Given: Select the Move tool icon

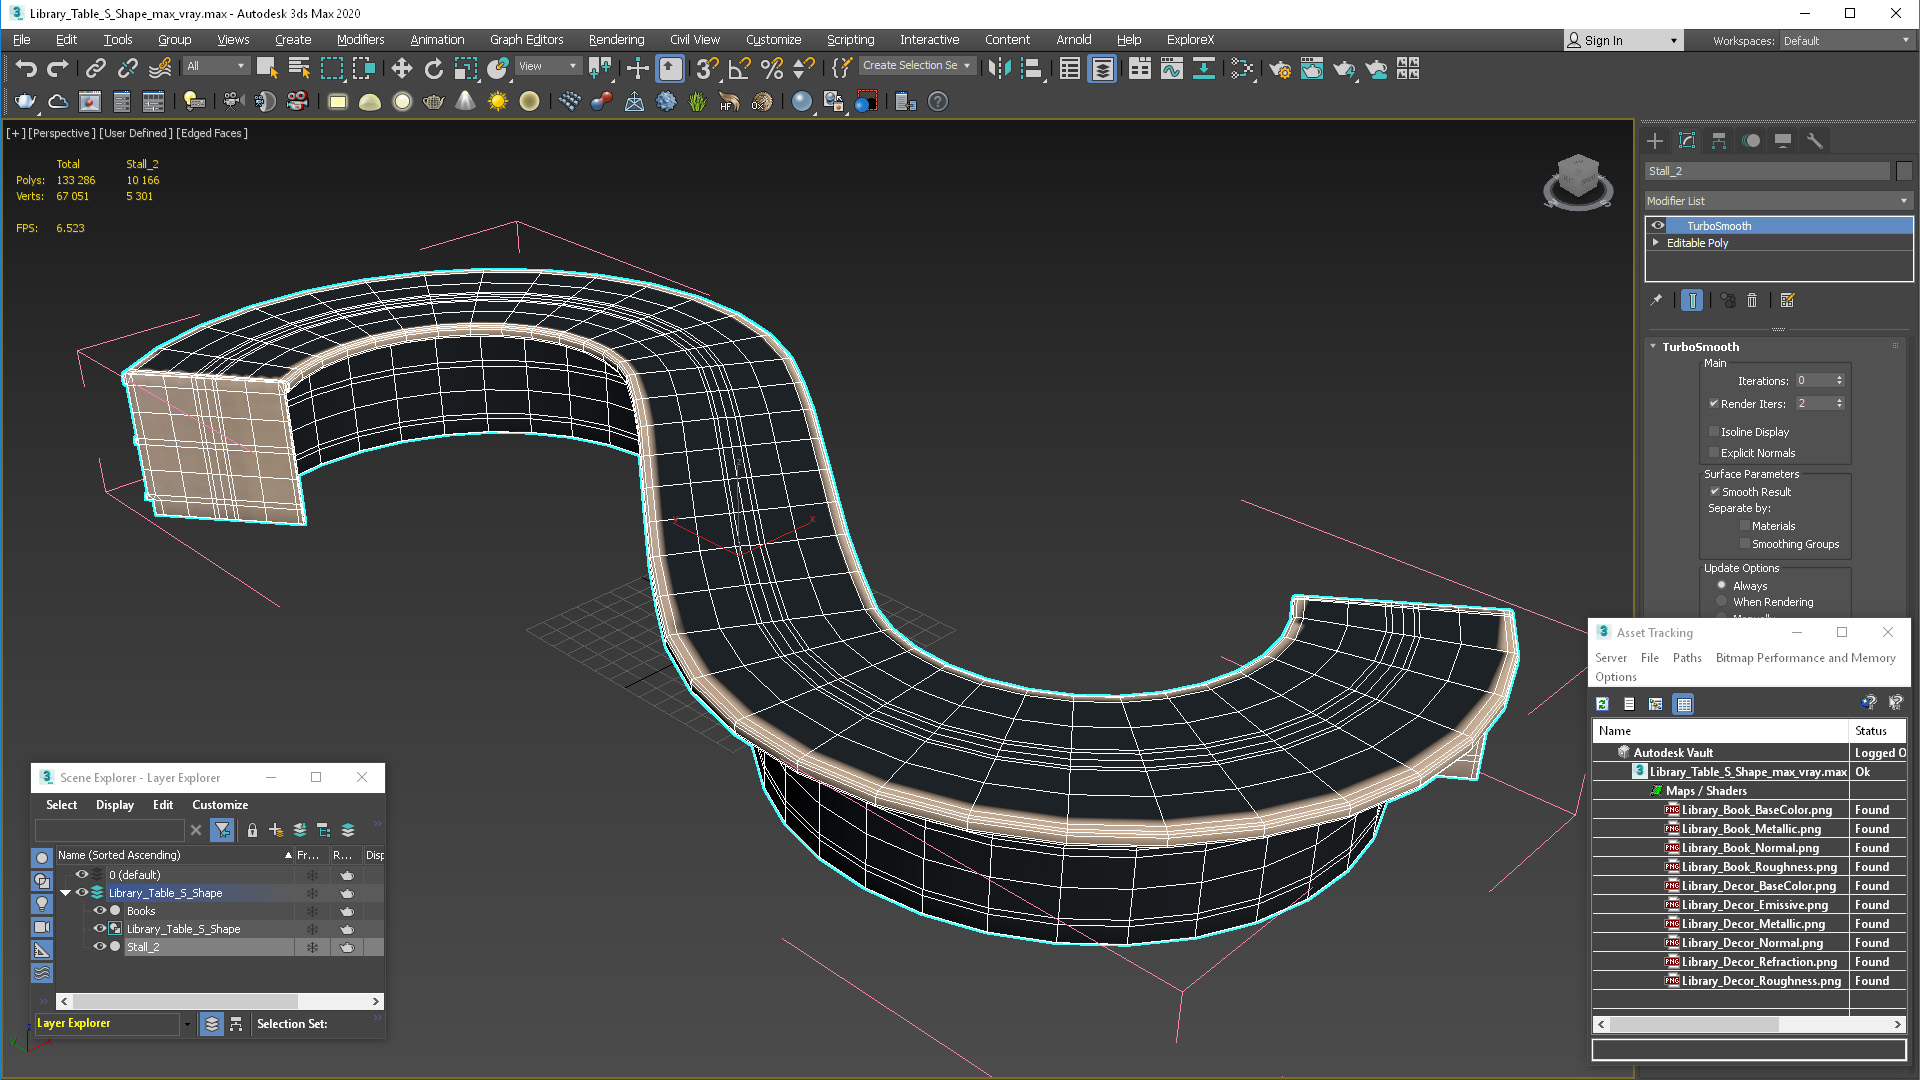Looking at the screenshot, I should click(x=401, y=68).
